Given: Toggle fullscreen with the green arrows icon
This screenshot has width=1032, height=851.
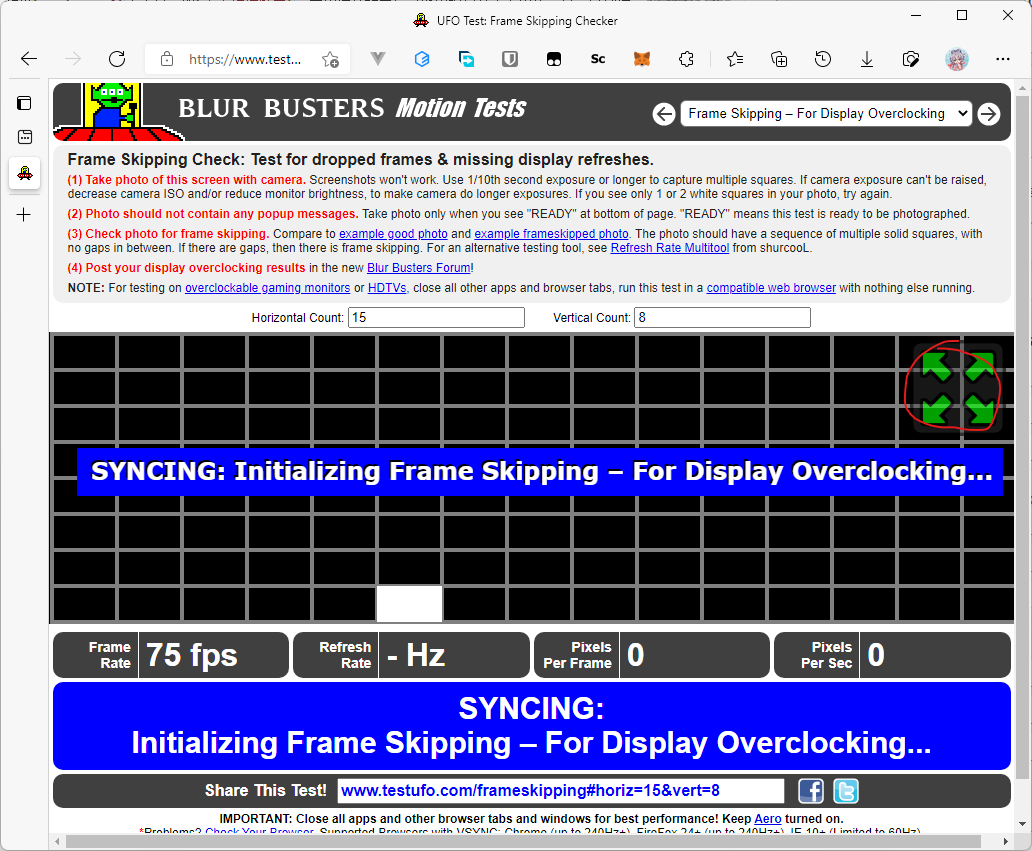Looking at the screenshot, I should [957, 387].
